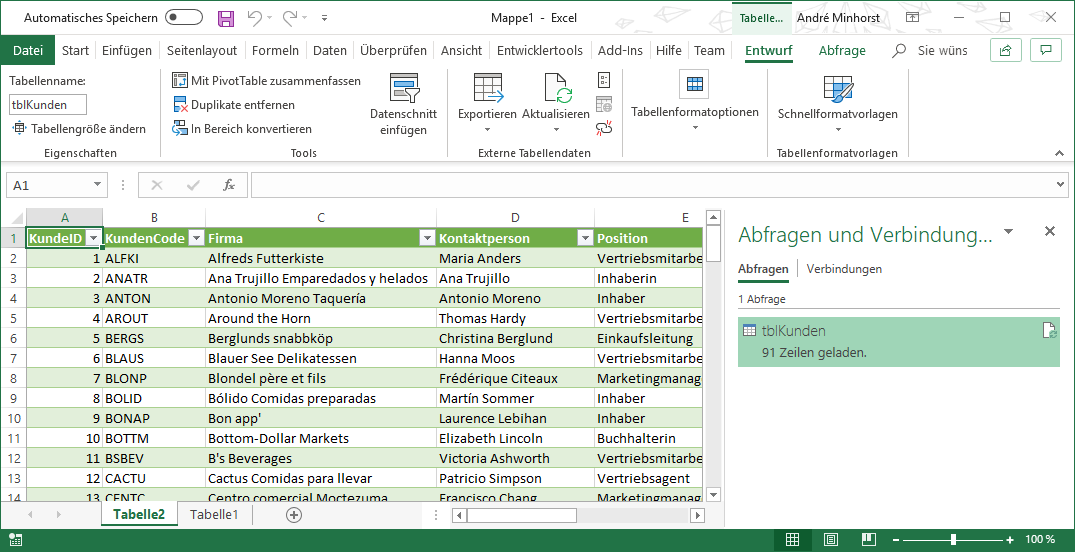Open Exportieren dropdown arrow
This screenshot has height=552, width=1075.
pyautogui.click(x=487, y=130)
